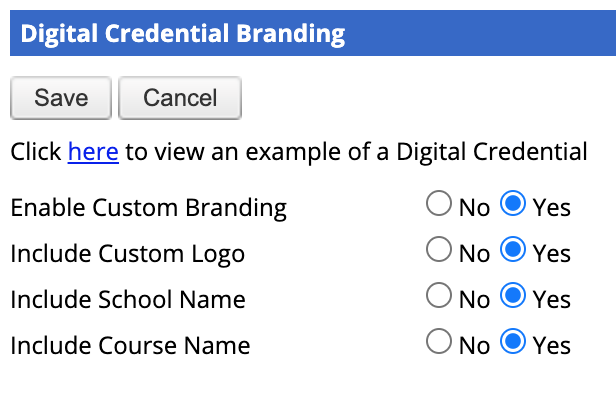This screenshot has width=616, height=398.
Task: Select Yes for Enable Custom Branding
Action: pyautogui.click(x=513, y=203)
